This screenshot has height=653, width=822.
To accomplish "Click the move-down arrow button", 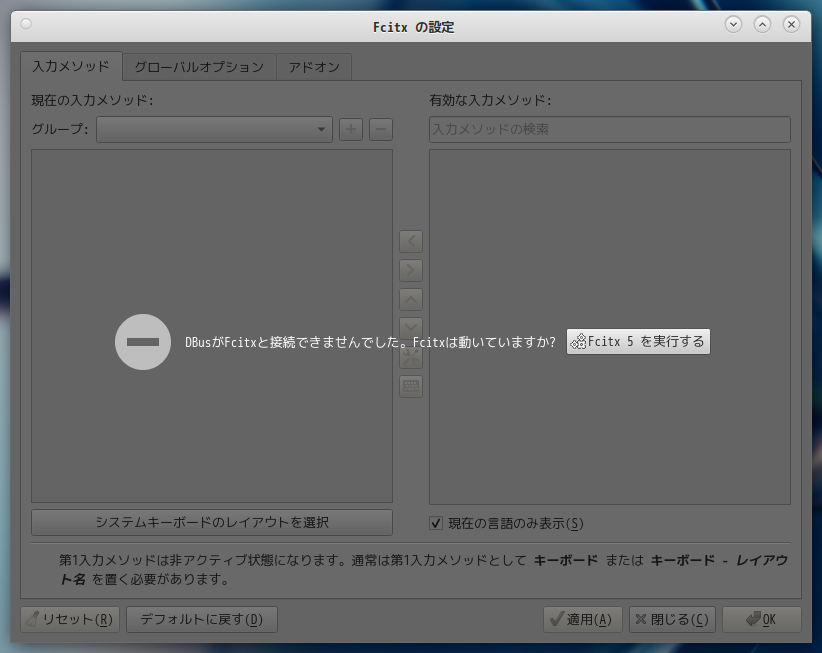I will 411,328.
